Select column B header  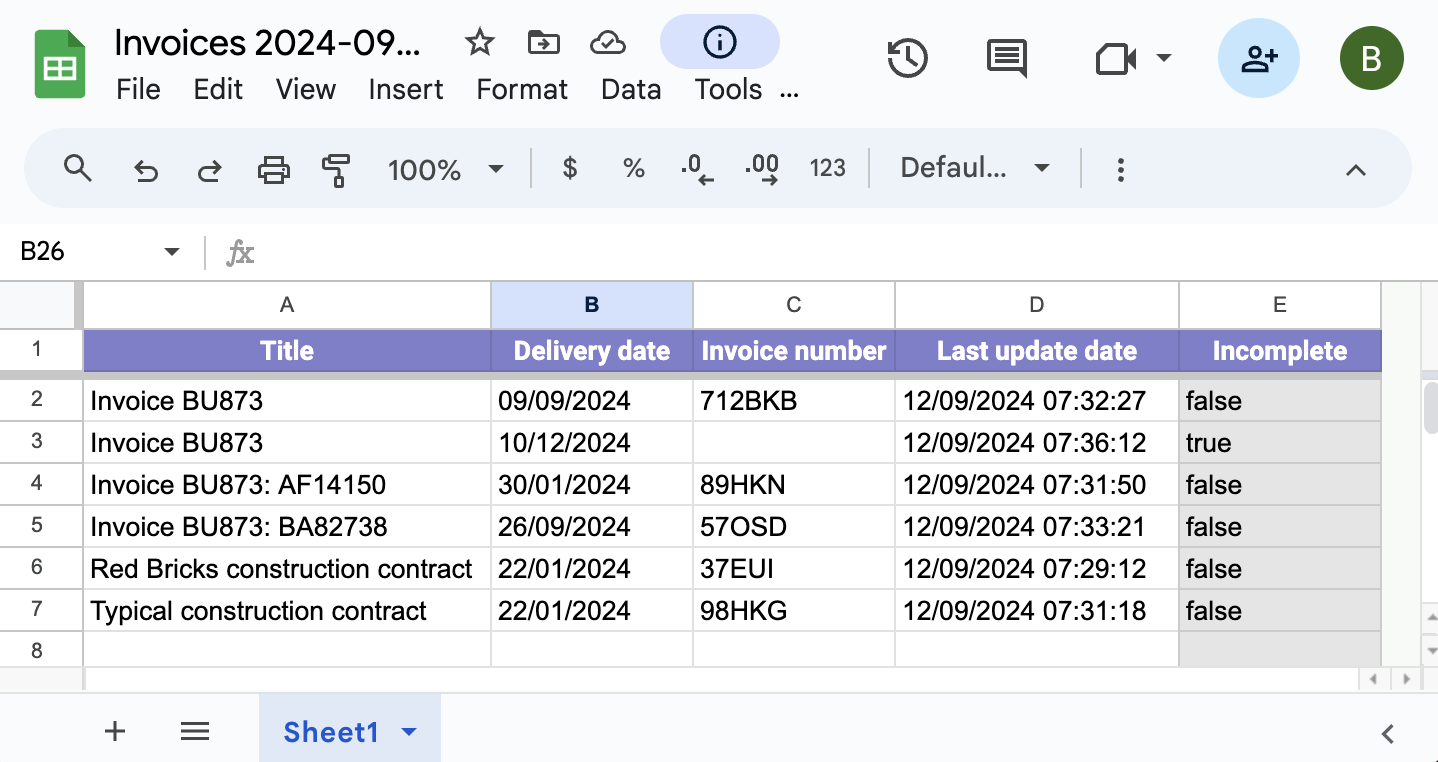[x=592, y=305]
